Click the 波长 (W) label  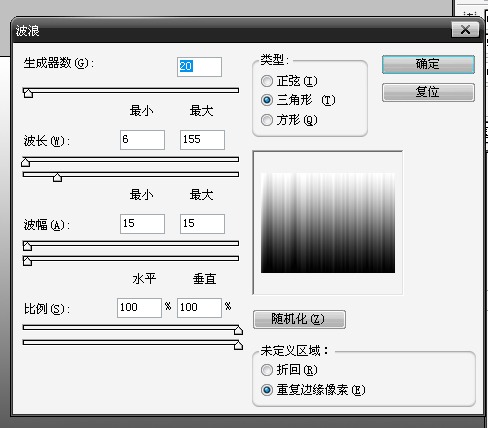coord(47,141)
